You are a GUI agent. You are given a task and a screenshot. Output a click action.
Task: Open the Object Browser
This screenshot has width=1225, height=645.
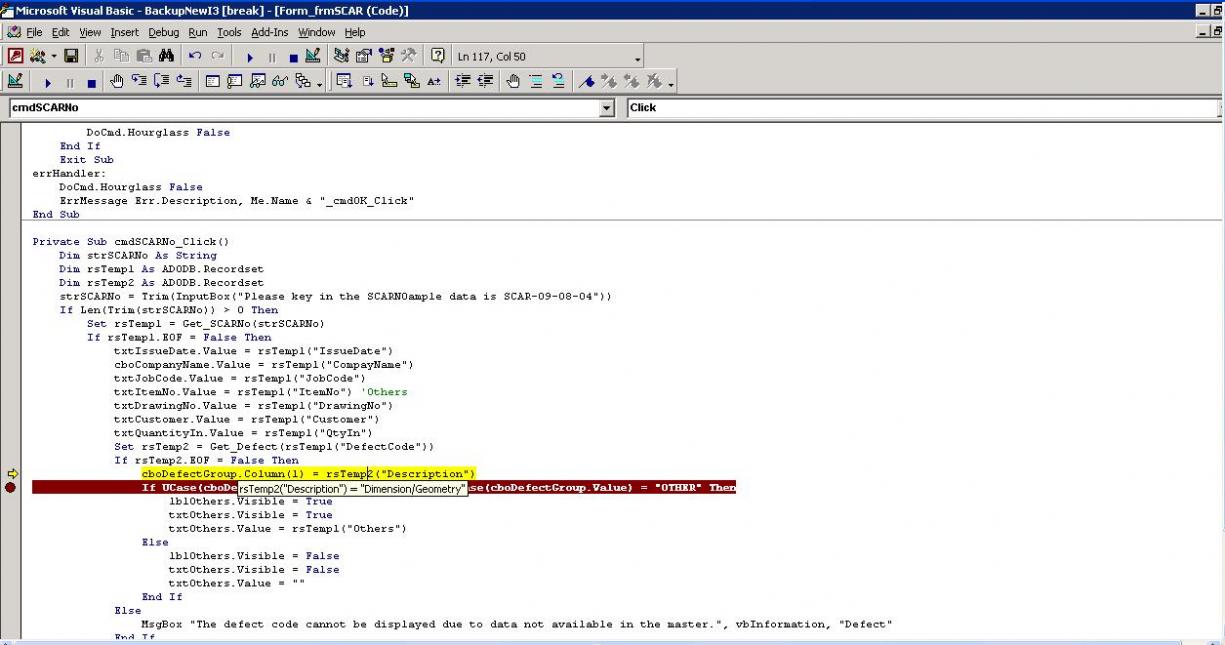pyautogui.click(x=385, y=57)
